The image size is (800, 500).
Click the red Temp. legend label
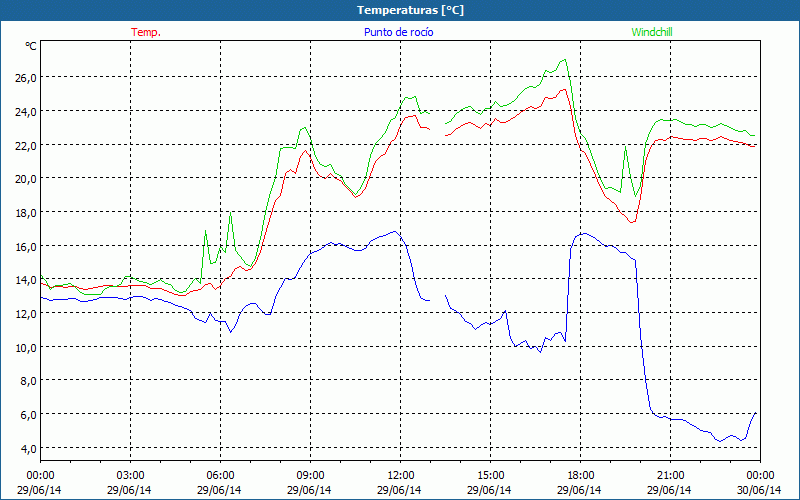tap(146, 32)
